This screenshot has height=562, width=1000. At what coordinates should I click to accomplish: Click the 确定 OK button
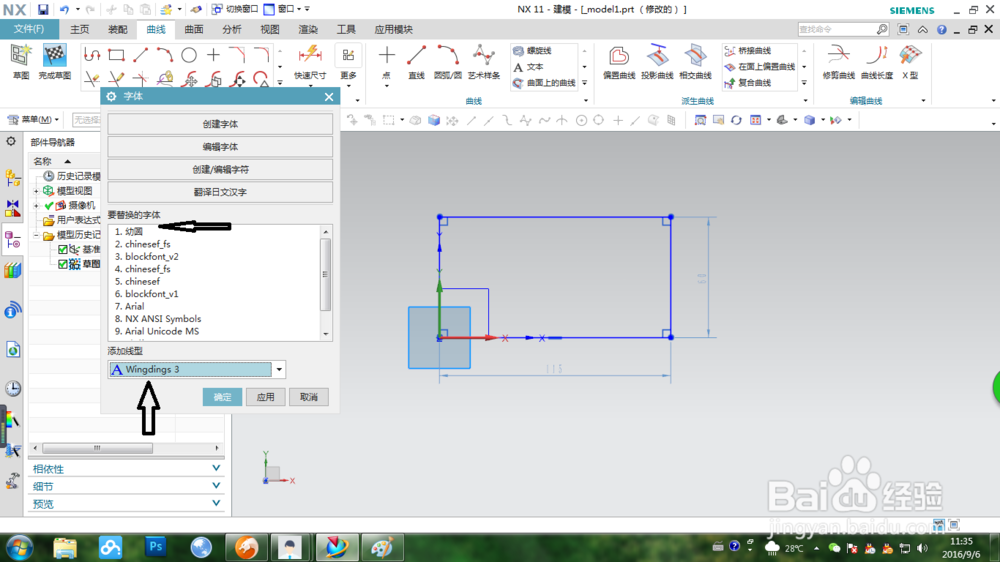[222, 397]
